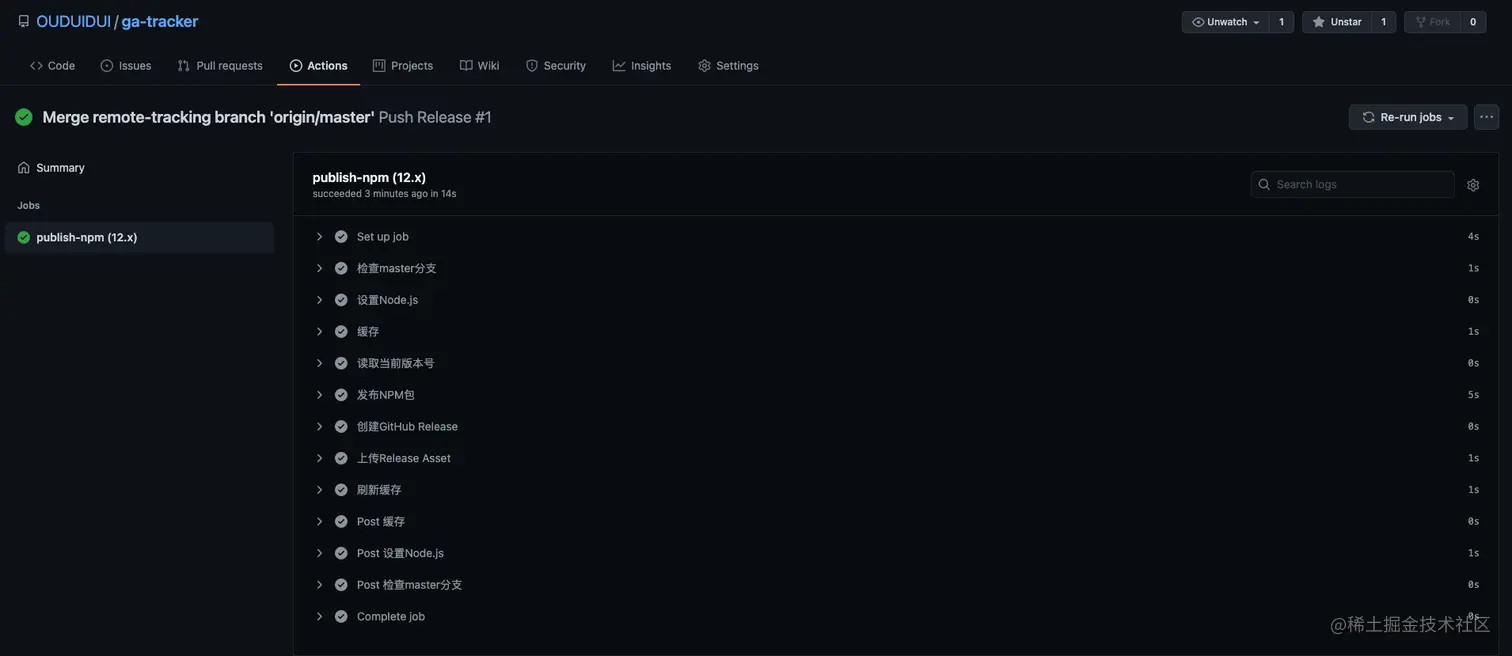
Task: Click the success check icon for Complete job
Action: point(341,617)
